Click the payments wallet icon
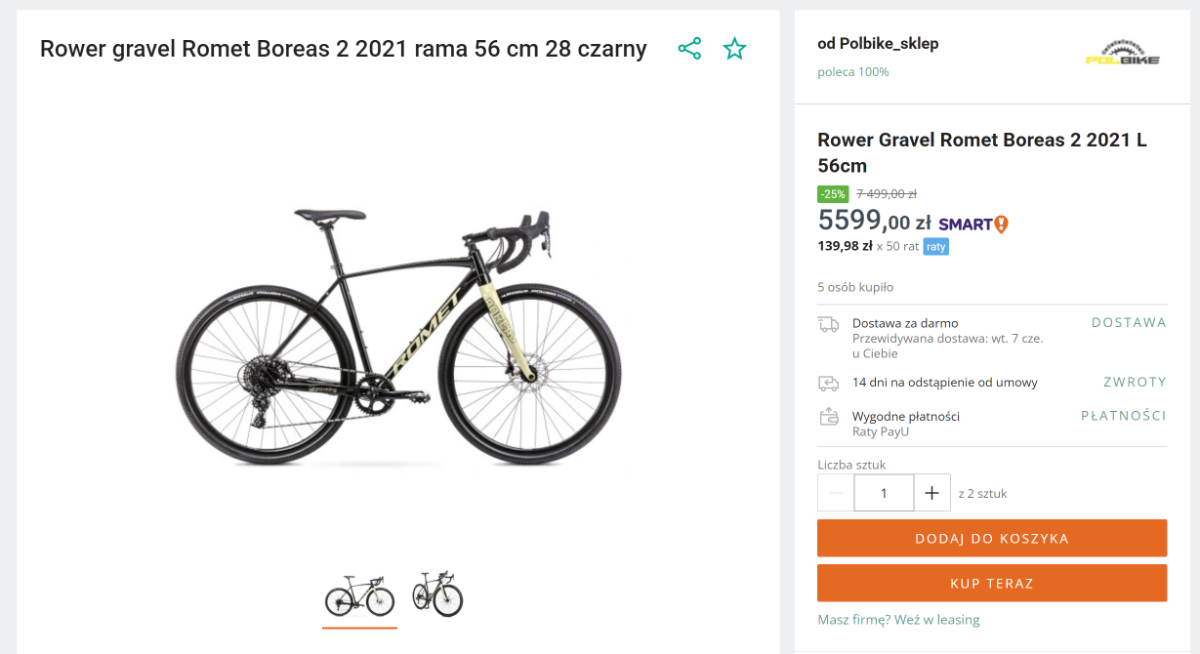The image size is (1200, 654). [x=828, y=417]
